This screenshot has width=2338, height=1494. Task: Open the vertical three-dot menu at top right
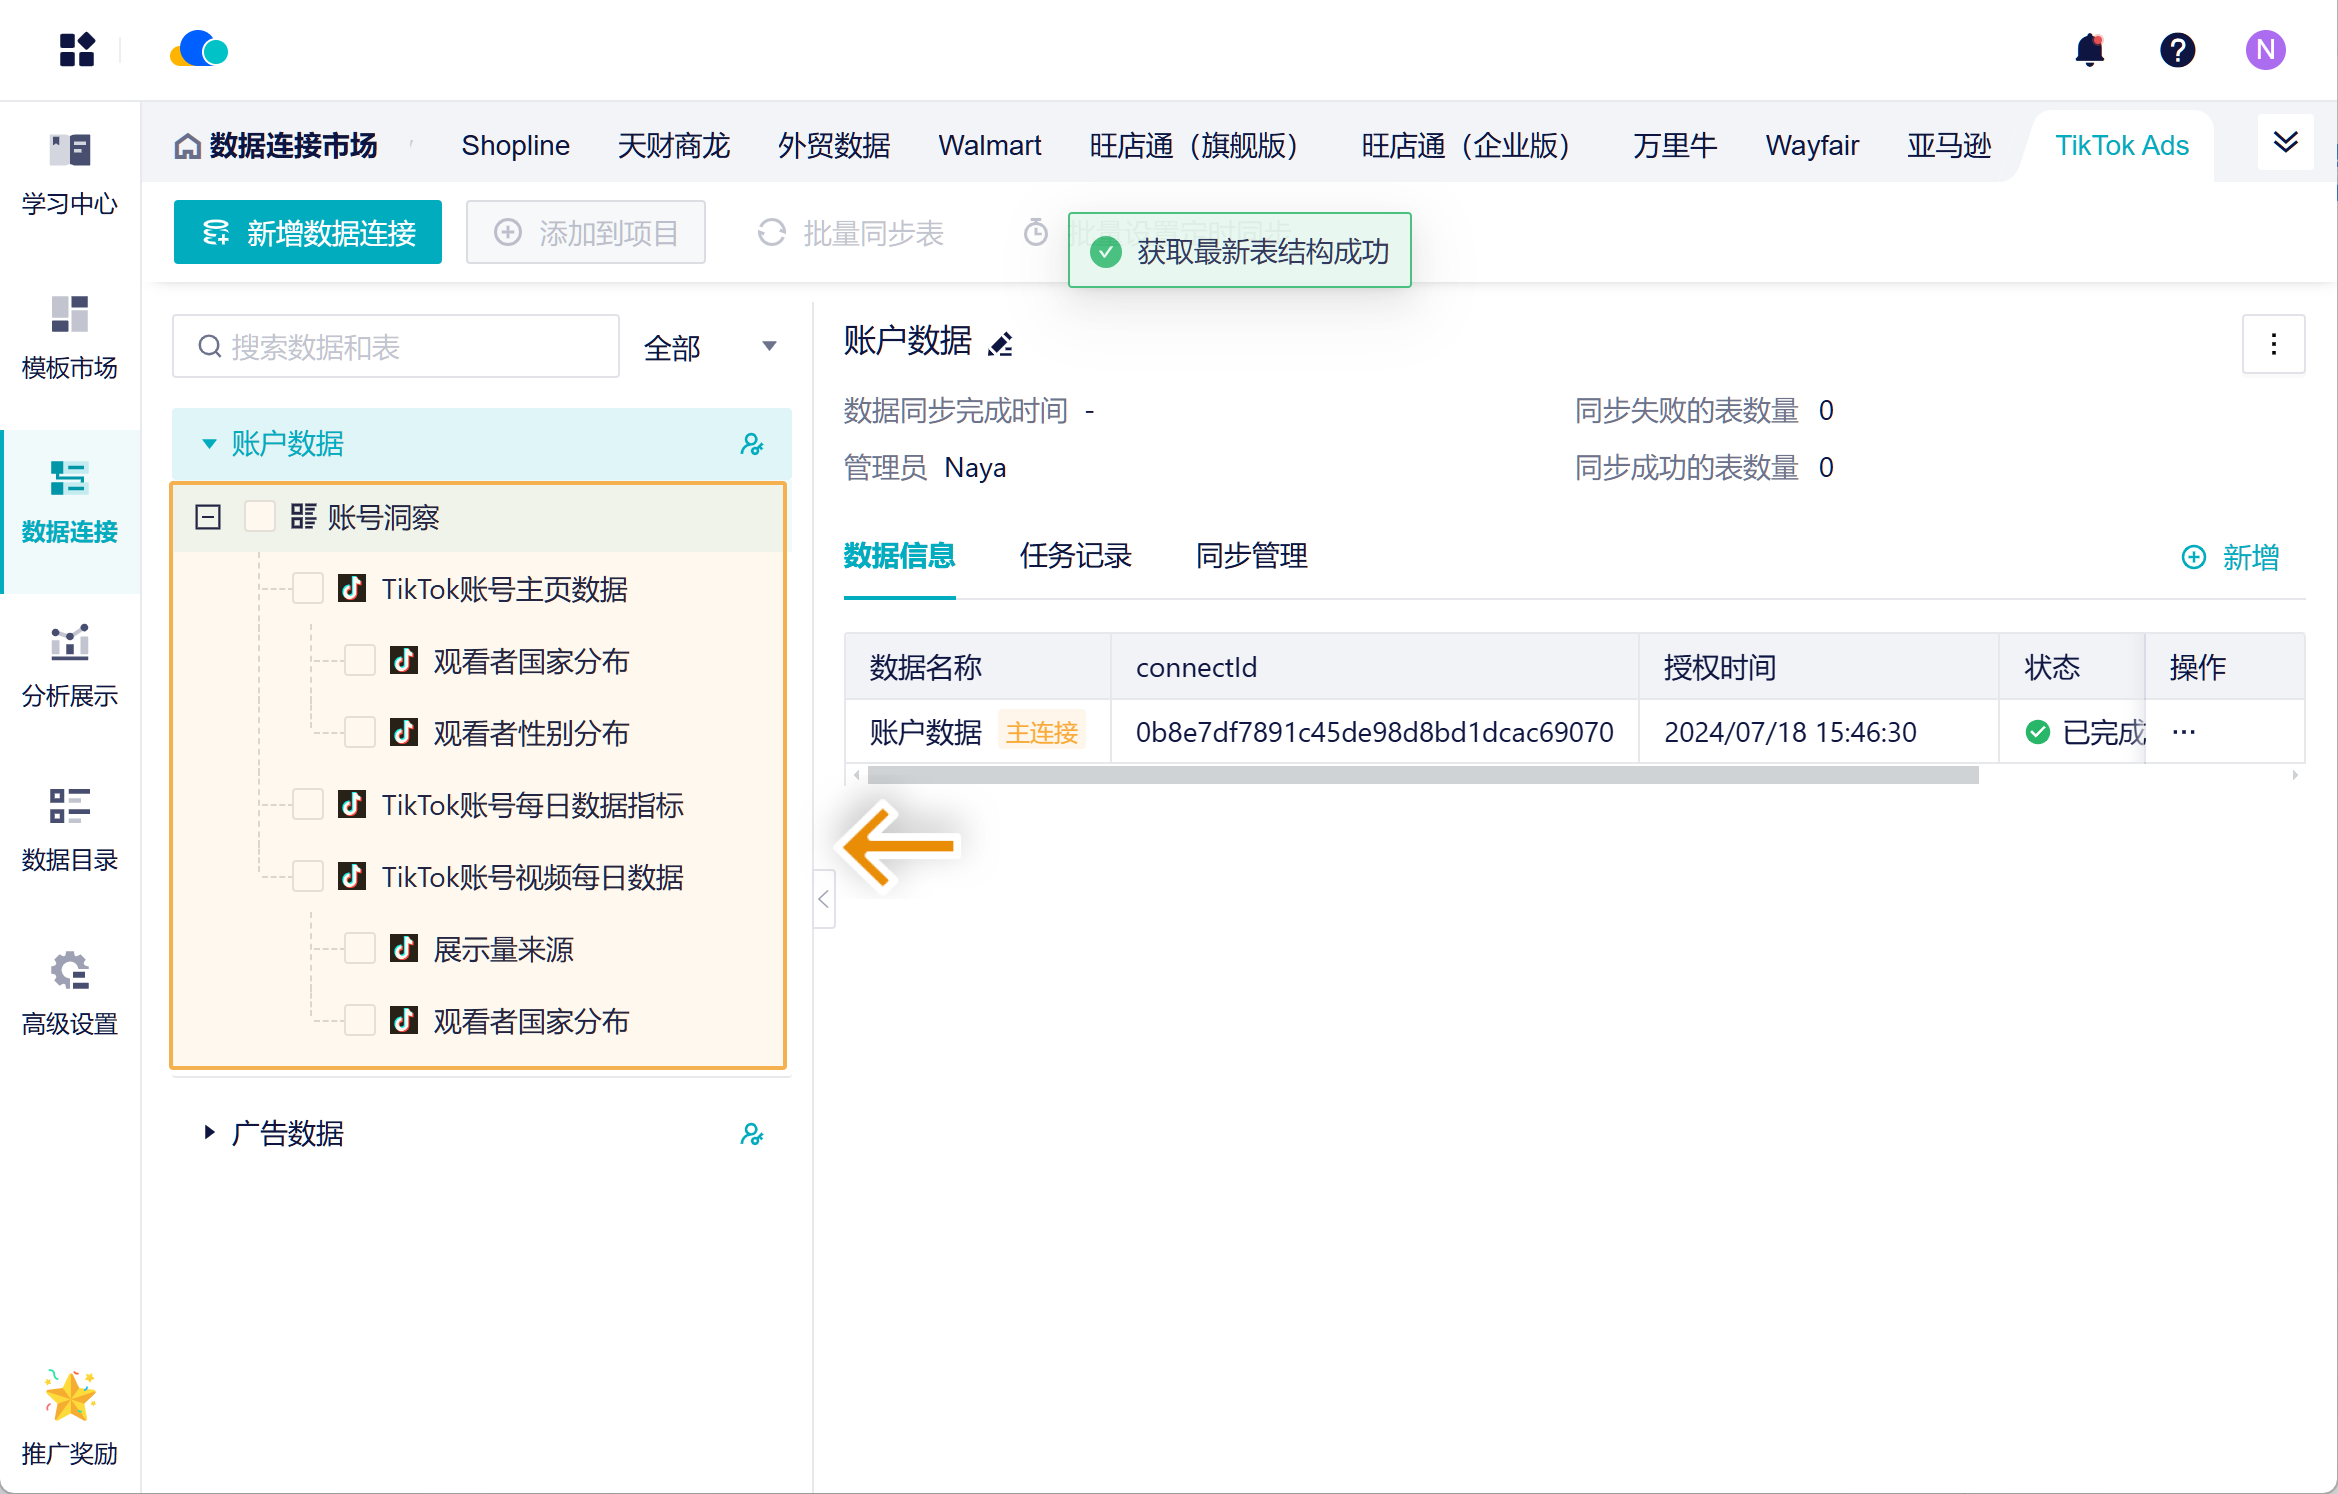(2273, 344)
